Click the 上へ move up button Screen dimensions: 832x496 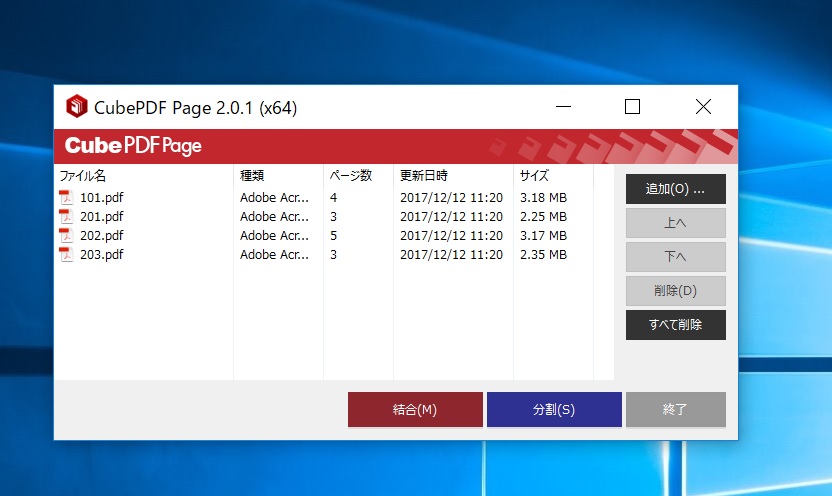[675, 223]
